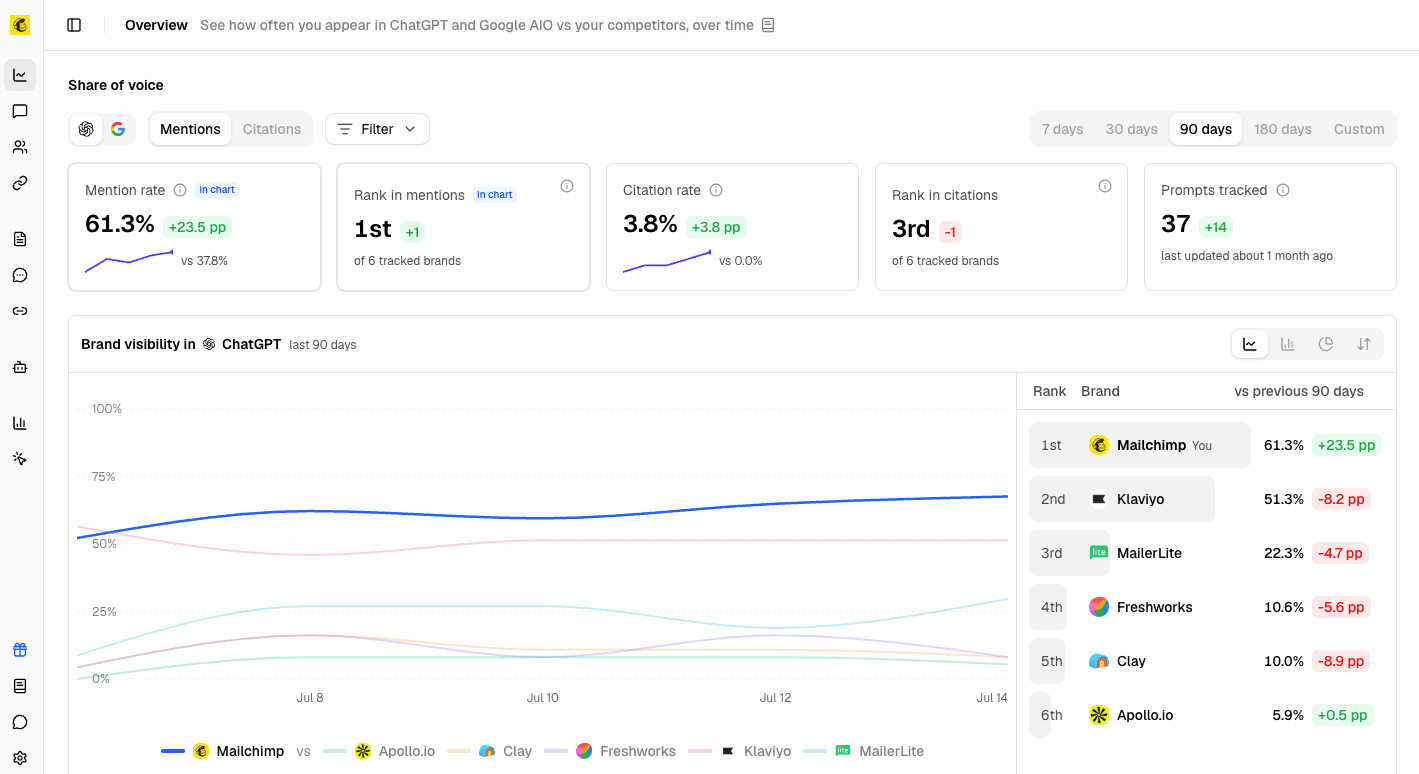Click the info icon on Rank in citations card
This screenshot has height=774, width=1419.
[x=1105, y=186]
